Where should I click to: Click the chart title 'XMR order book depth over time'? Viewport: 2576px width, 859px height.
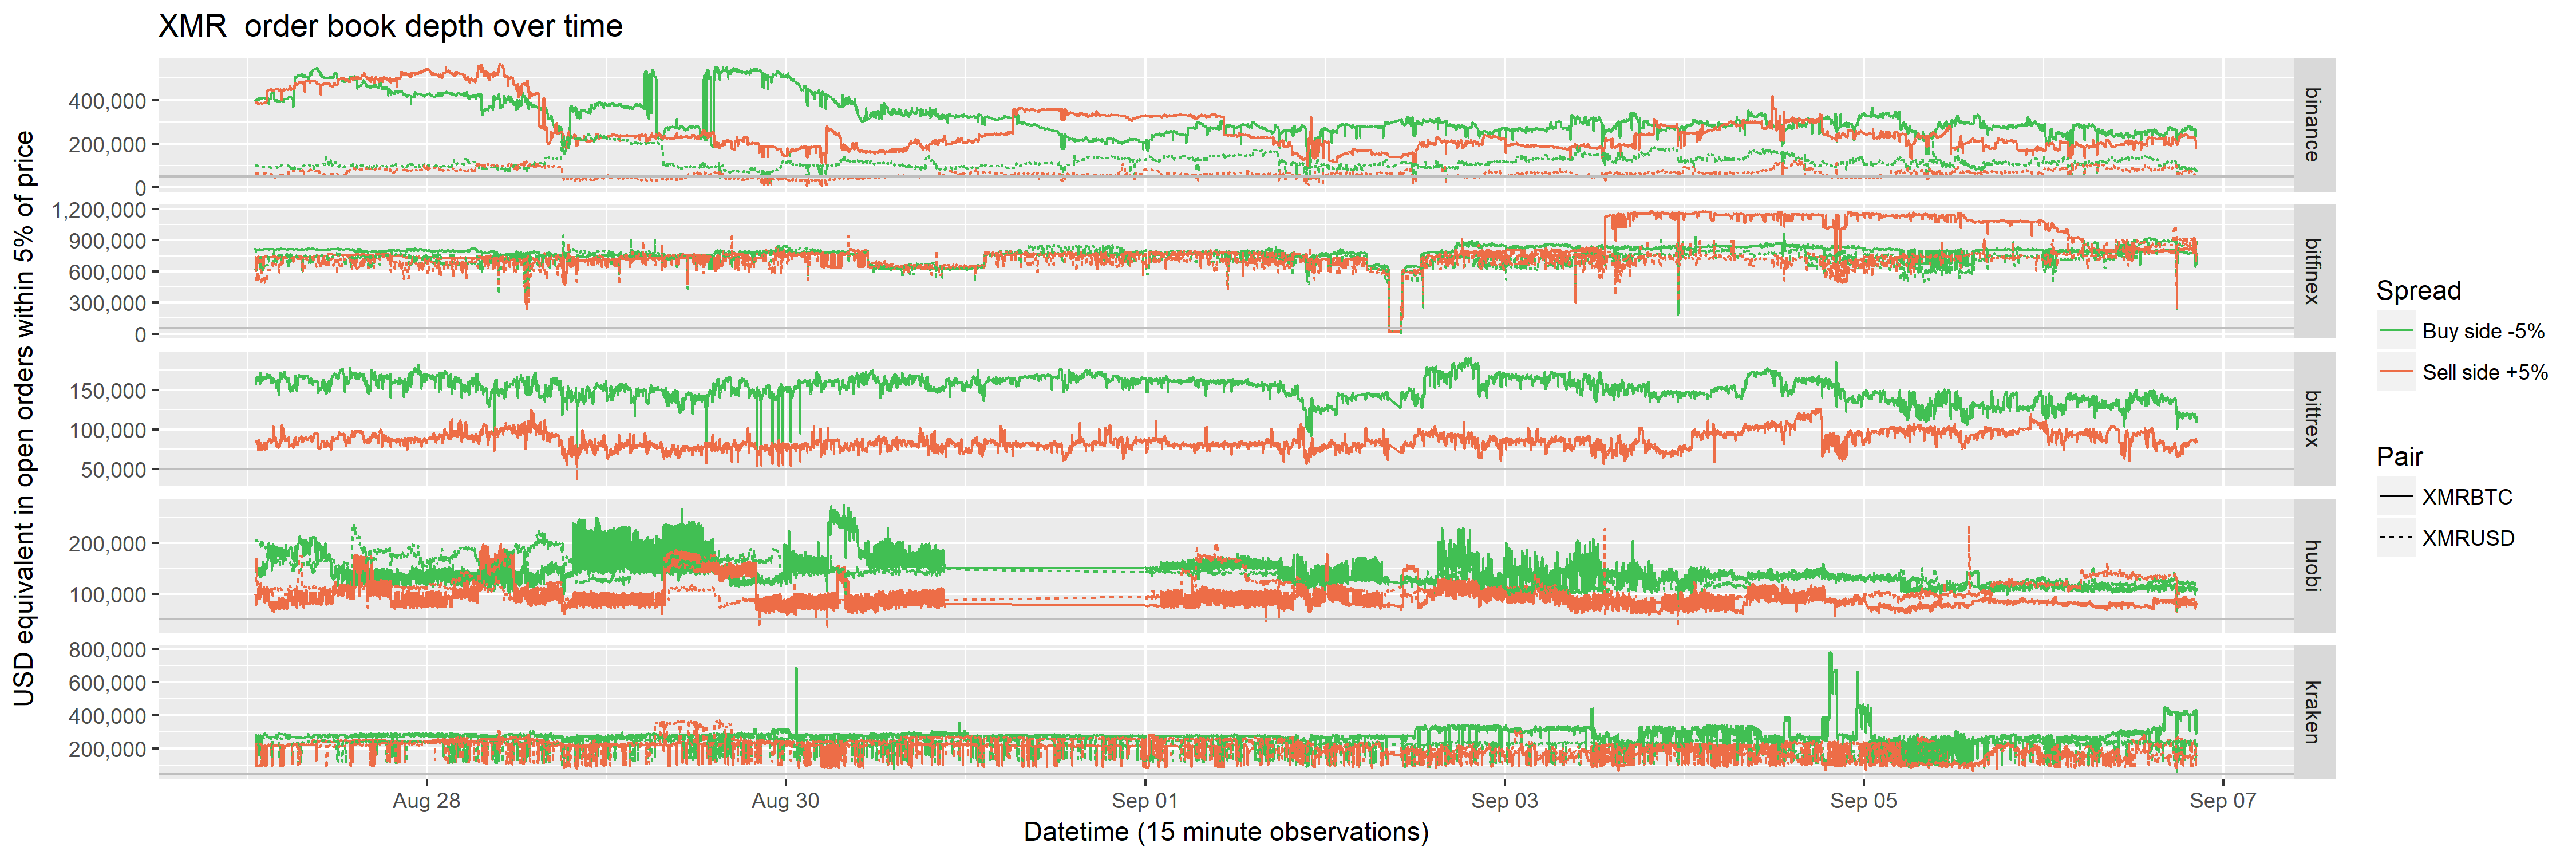[390, 26]
